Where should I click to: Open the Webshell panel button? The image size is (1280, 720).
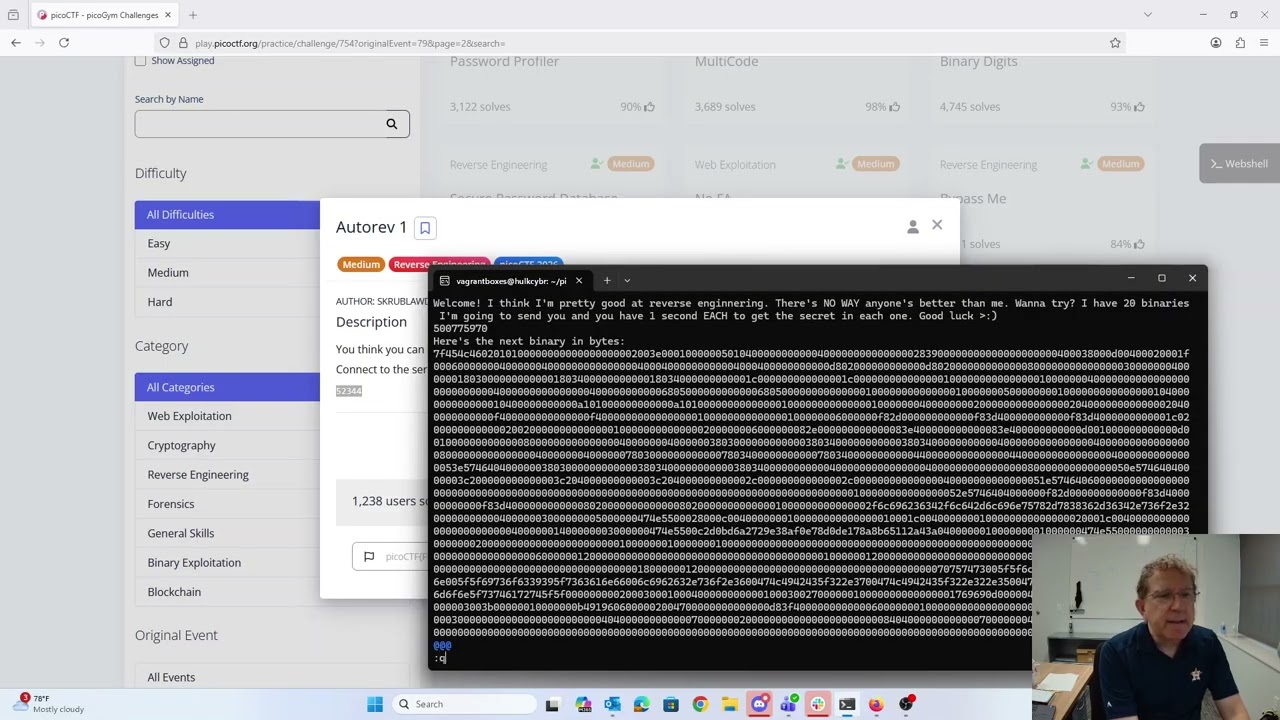click(x=1239, y=164)
